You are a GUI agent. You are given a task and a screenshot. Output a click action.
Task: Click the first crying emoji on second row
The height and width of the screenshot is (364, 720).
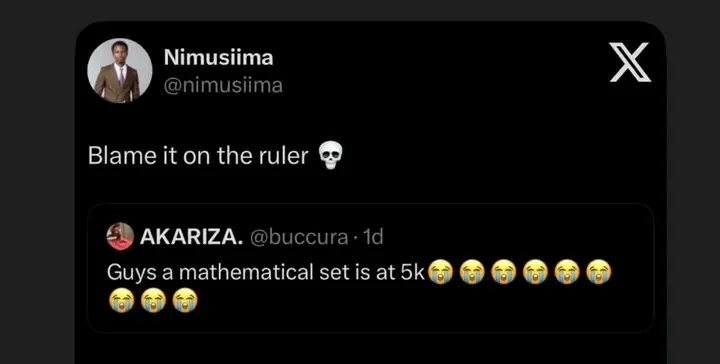tap(122, 301)
